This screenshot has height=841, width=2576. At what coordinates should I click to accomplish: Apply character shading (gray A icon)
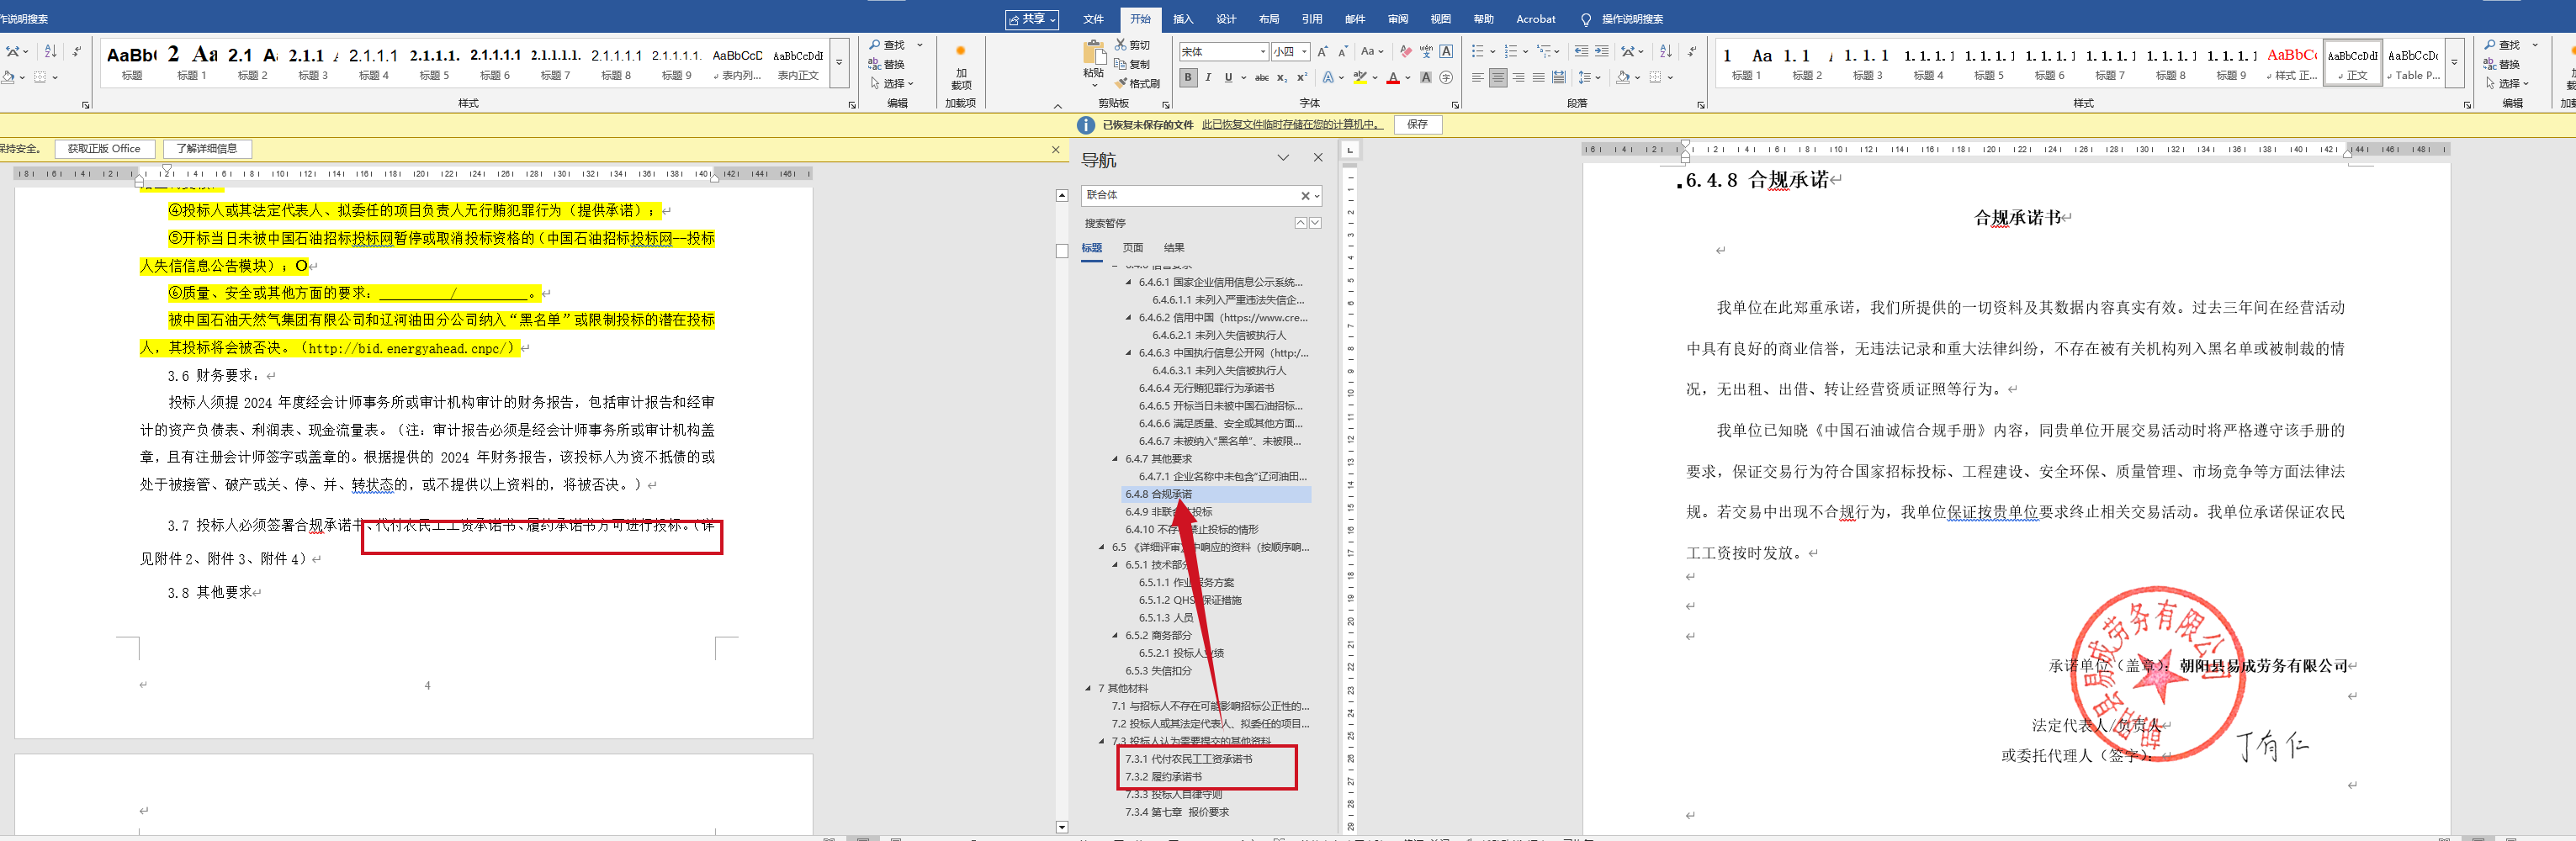point(1426,77)
